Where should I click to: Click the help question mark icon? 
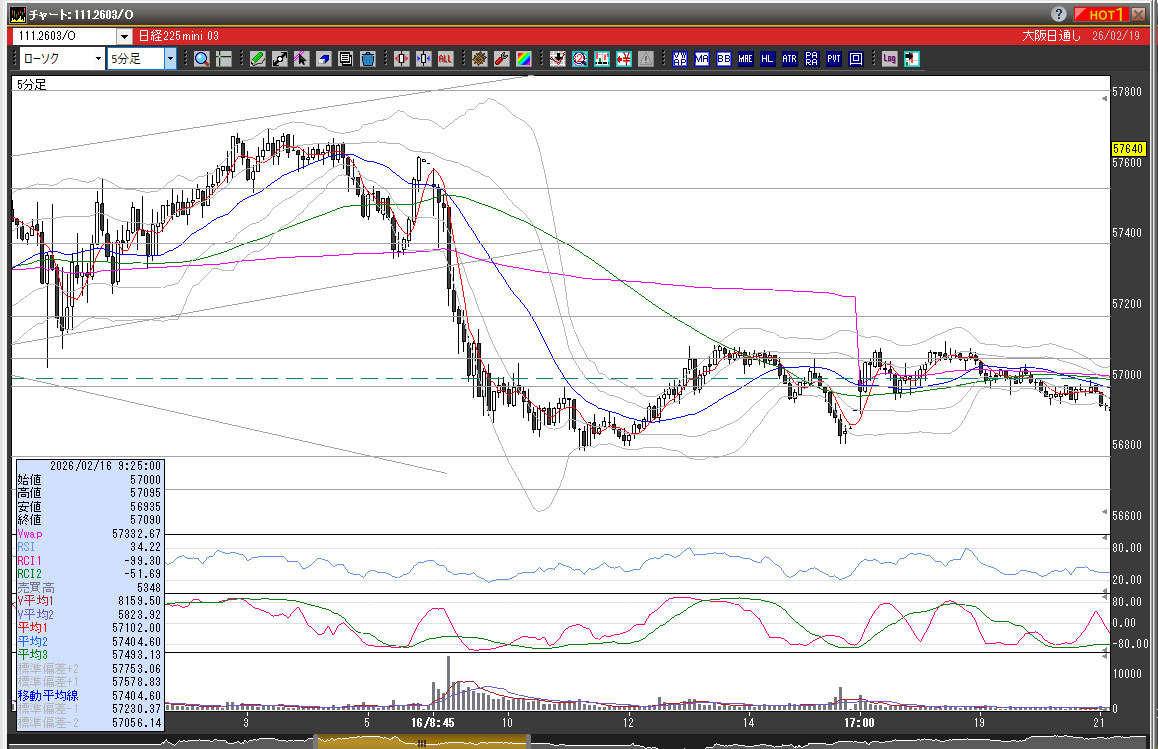pos(1058,14)
